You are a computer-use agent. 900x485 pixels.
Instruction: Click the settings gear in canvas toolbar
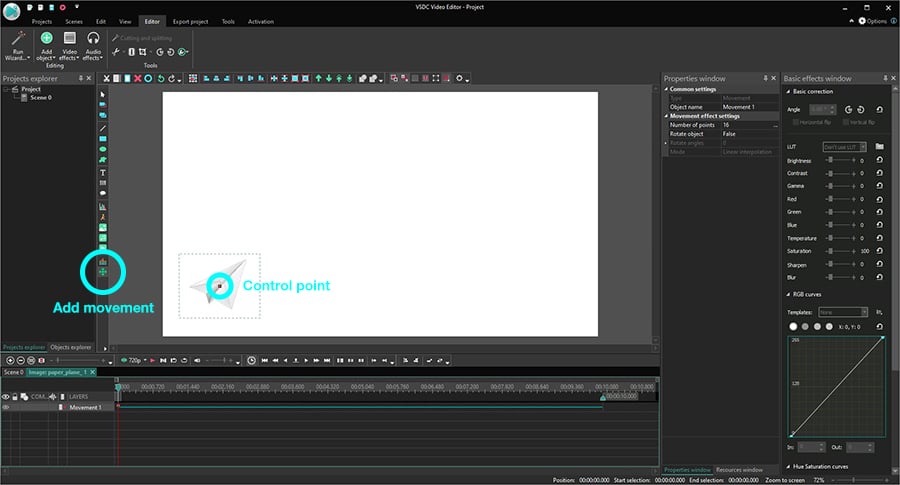[x=459, y=79]
